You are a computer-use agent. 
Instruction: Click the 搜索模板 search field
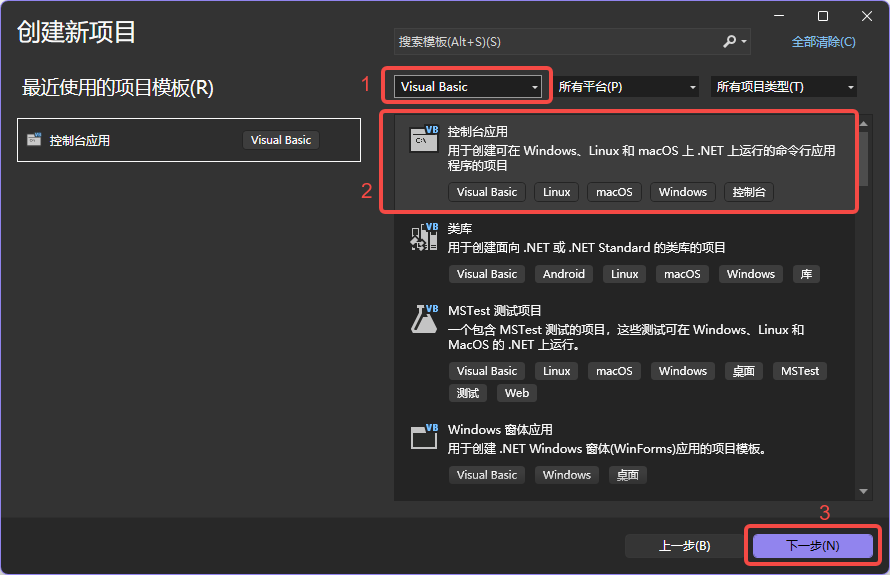tap(555, 42)
